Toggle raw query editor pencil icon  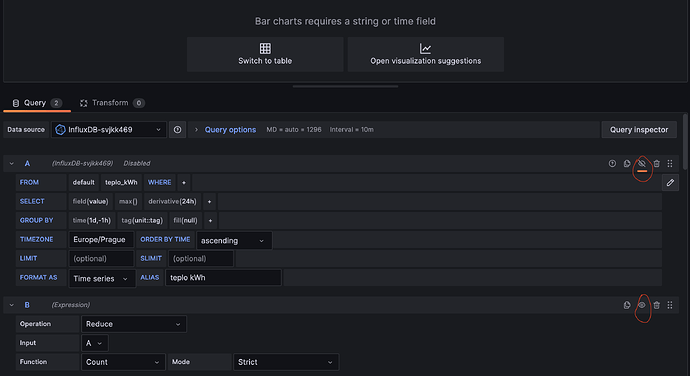(670, 182)
